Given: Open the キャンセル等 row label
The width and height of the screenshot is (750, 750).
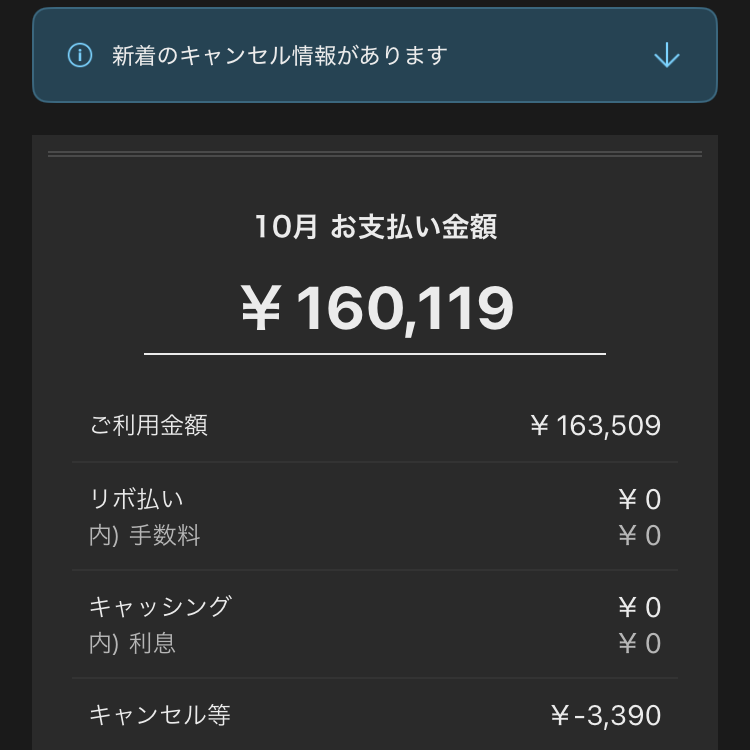Looking at the screenshot, I should pyautogui.click(x=160, y=715).
